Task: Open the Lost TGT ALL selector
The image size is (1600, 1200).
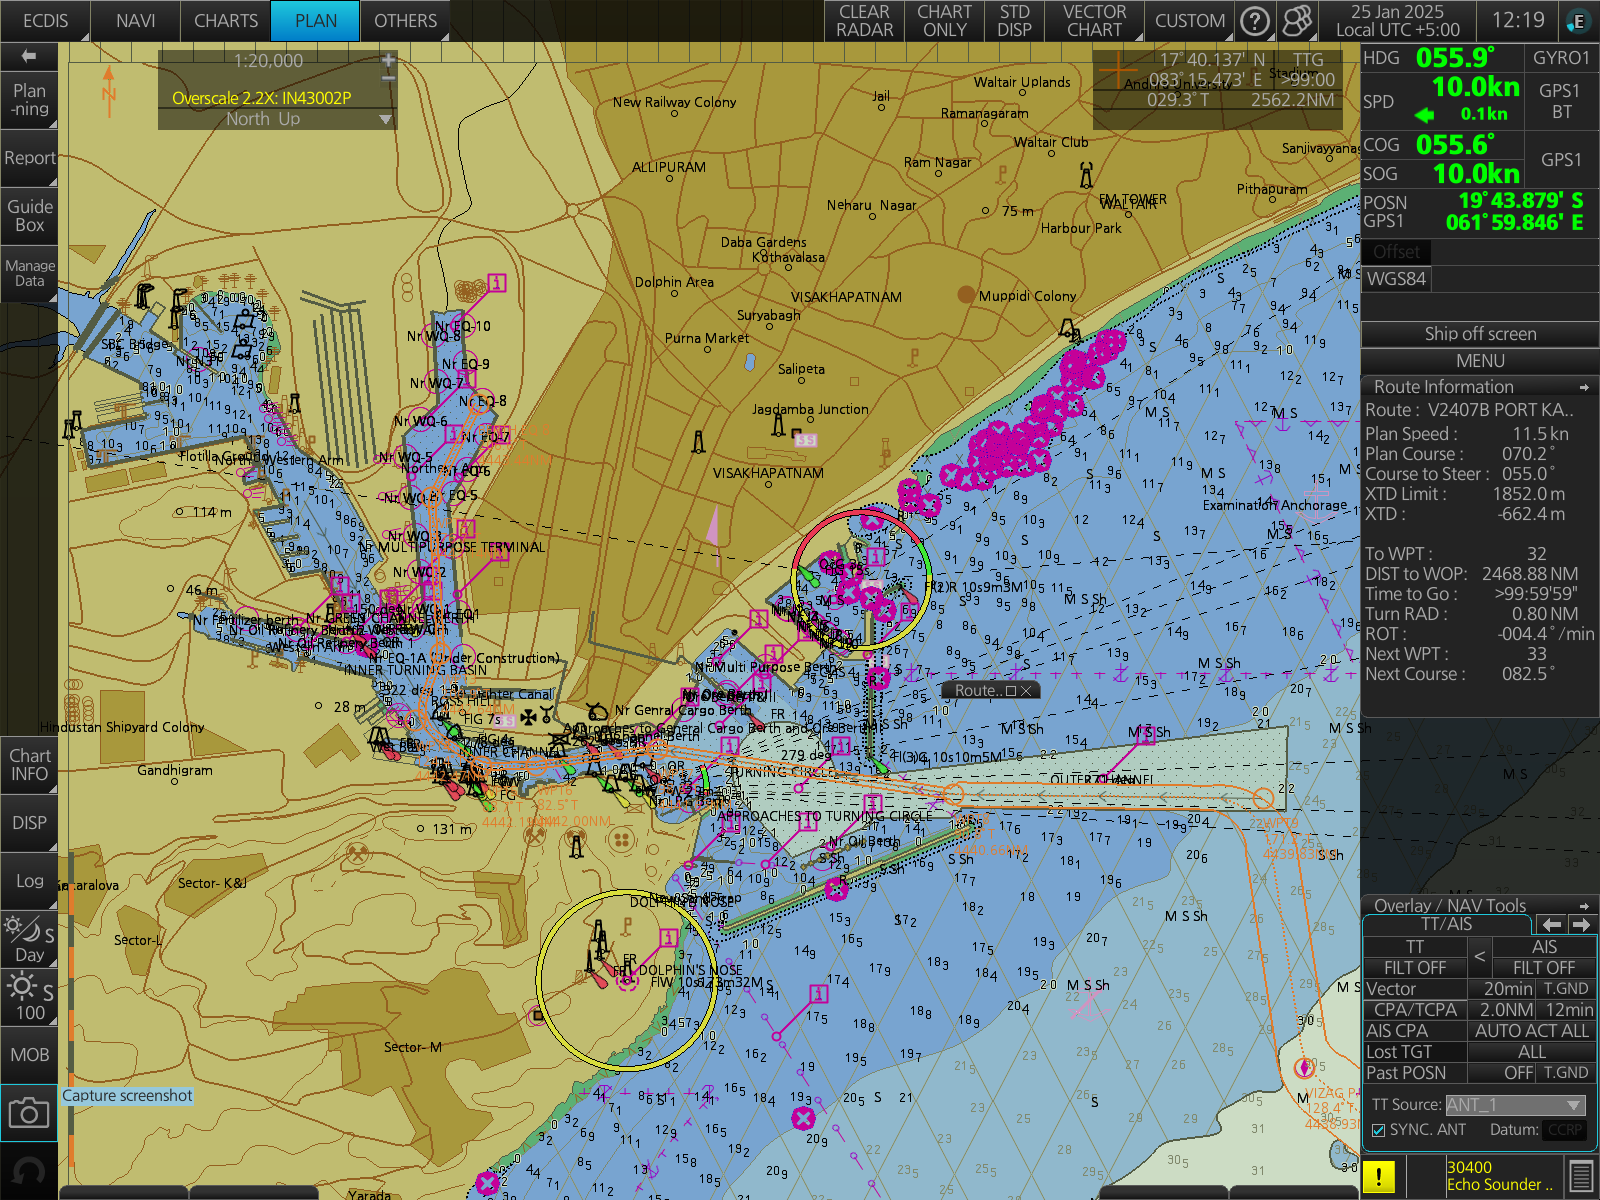Action: [1531, 1052]
